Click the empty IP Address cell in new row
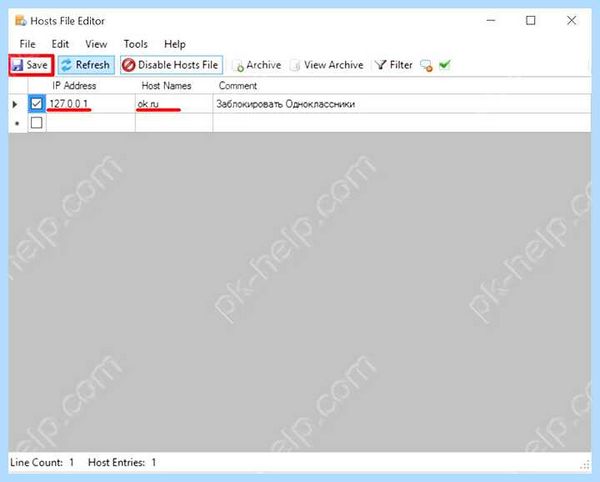The image size is (600, 482). pyautogui.click(x=91, y=123)
